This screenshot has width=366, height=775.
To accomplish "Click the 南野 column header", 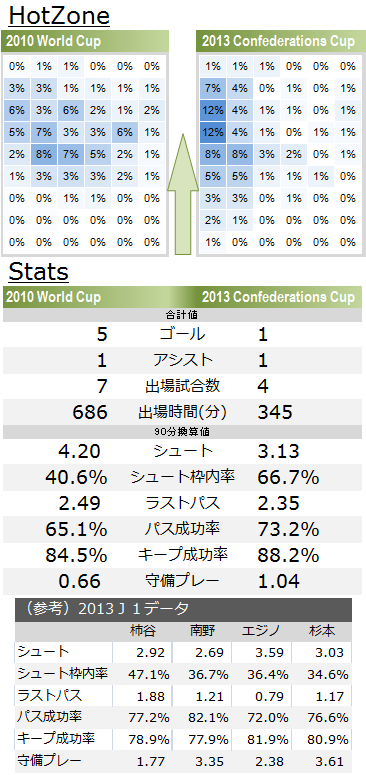I will pos(202,631).
